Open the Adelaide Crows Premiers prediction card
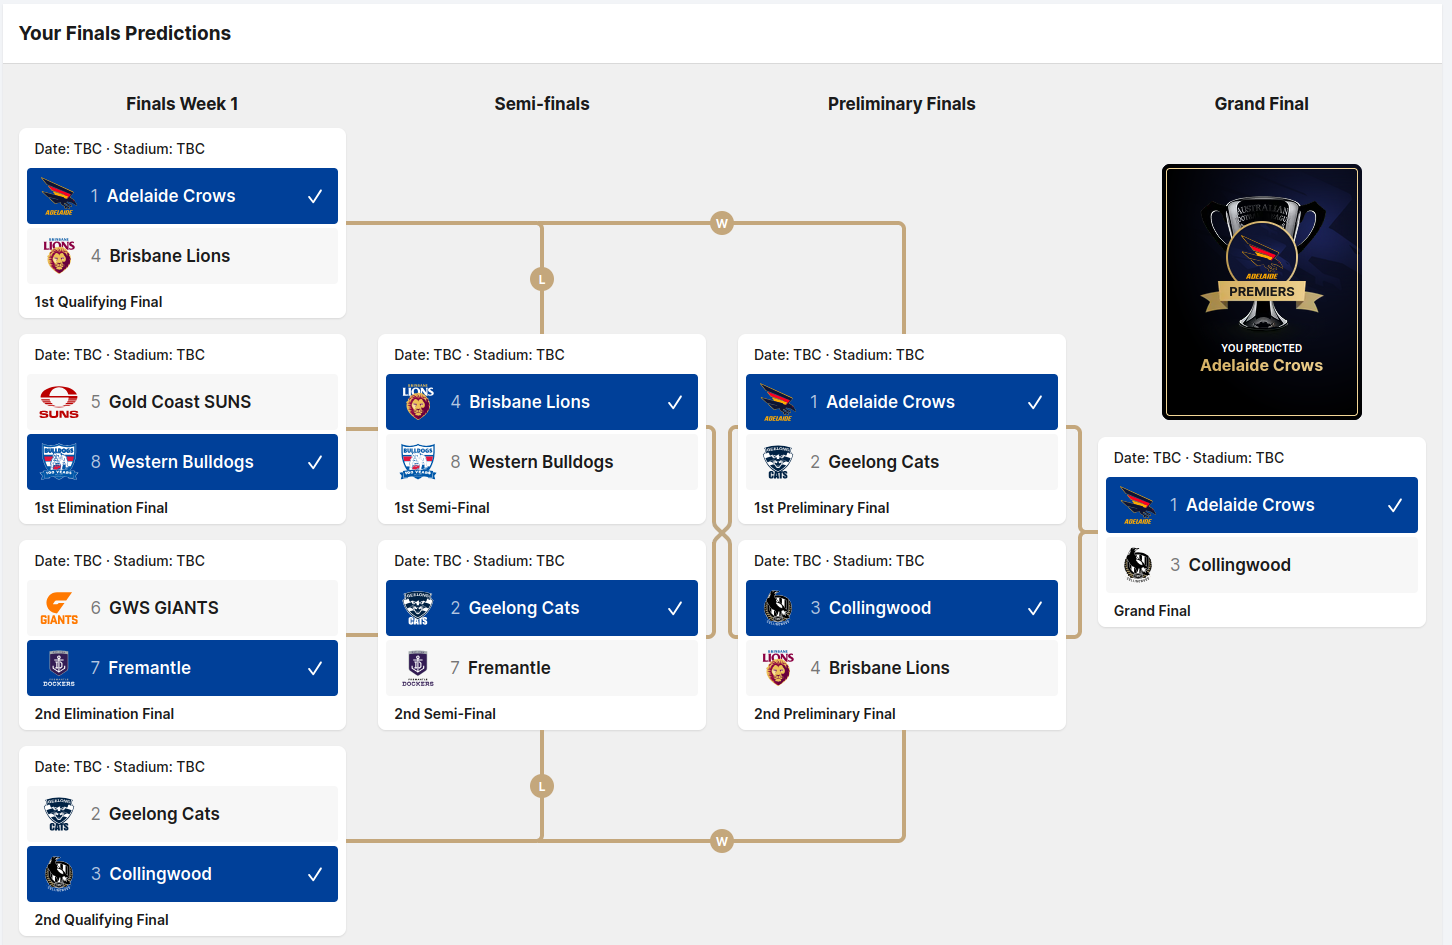 pos(1262,292)
